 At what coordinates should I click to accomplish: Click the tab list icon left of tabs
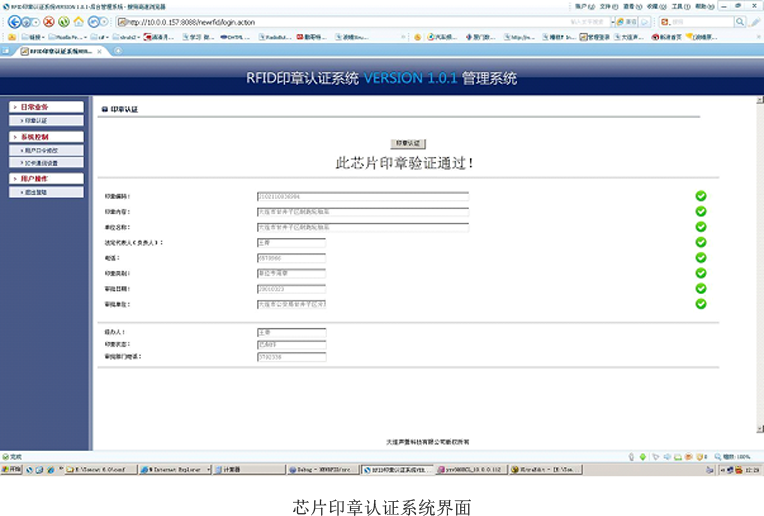coord(6,51)
